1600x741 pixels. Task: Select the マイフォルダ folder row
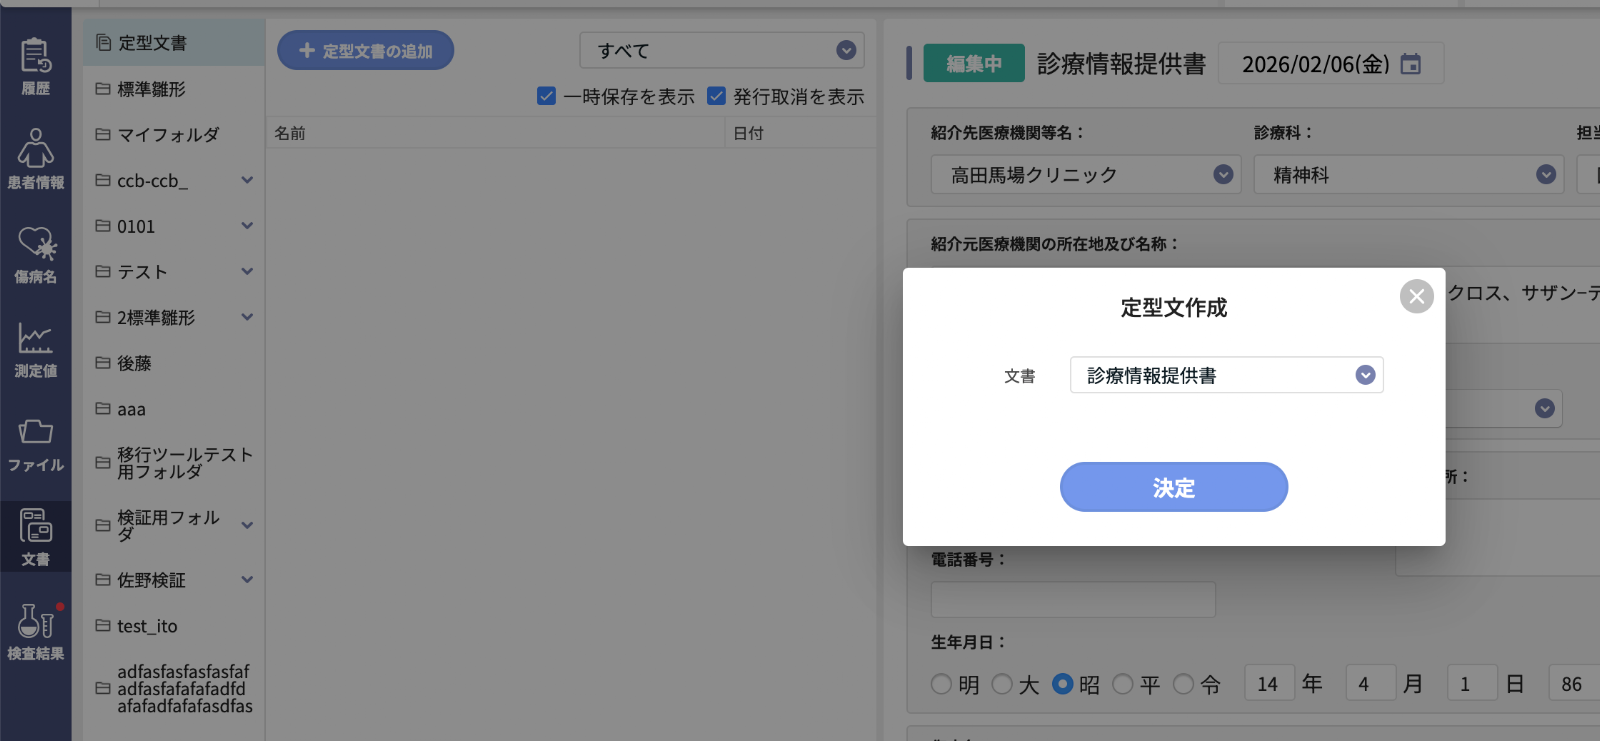(x=174, y=134)
